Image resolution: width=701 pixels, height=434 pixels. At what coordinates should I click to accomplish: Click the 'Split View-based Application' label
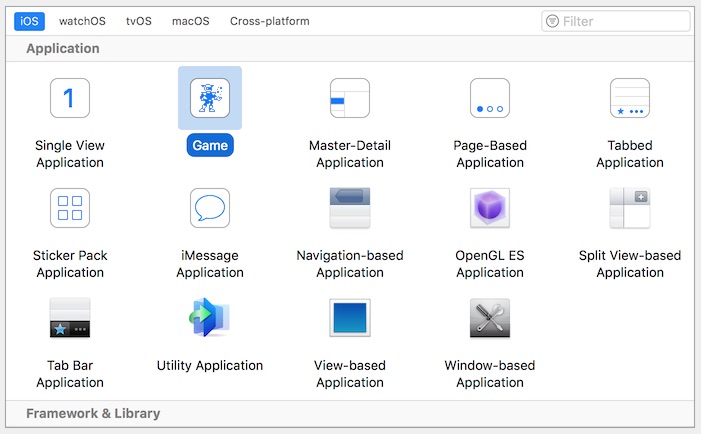click(x=629, y=264)
